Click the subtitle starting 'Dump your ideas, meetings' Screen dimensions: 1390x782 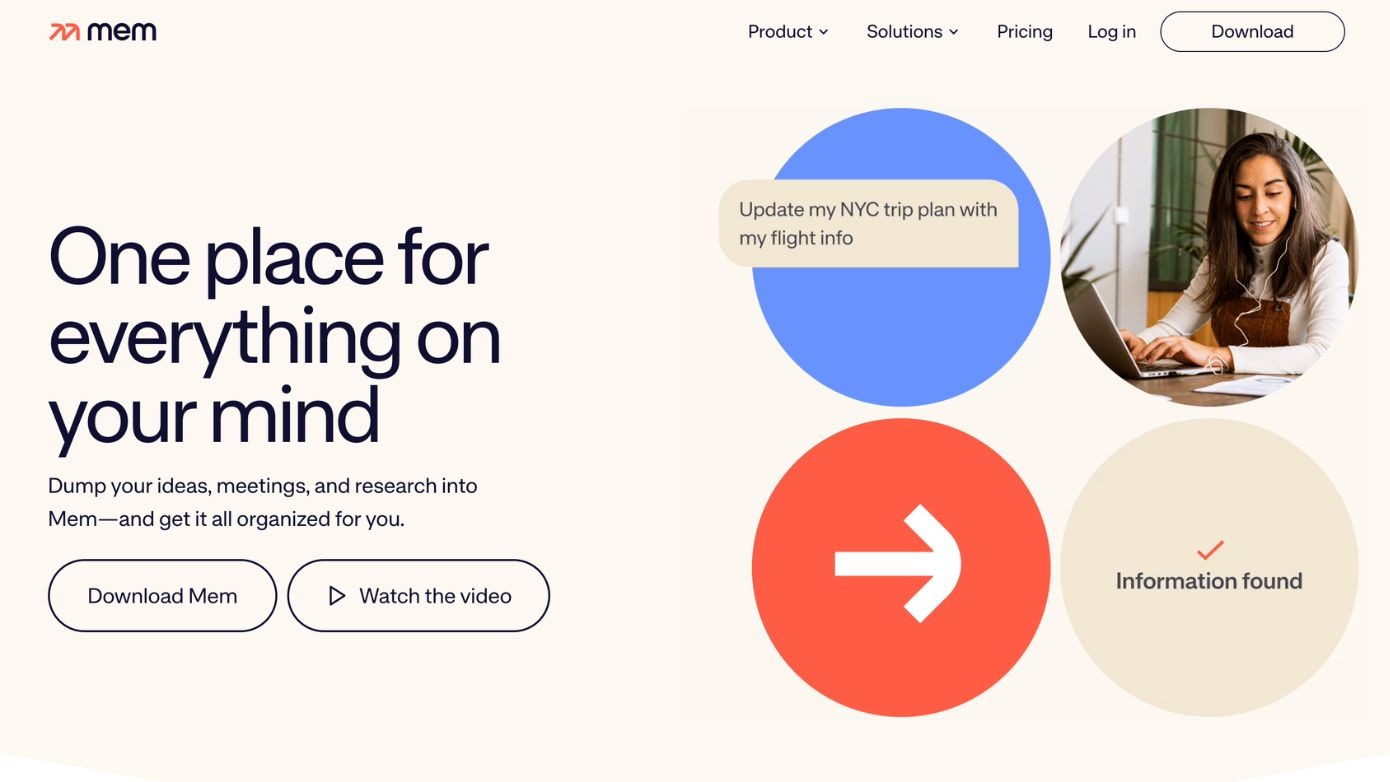tap(263, 502)
